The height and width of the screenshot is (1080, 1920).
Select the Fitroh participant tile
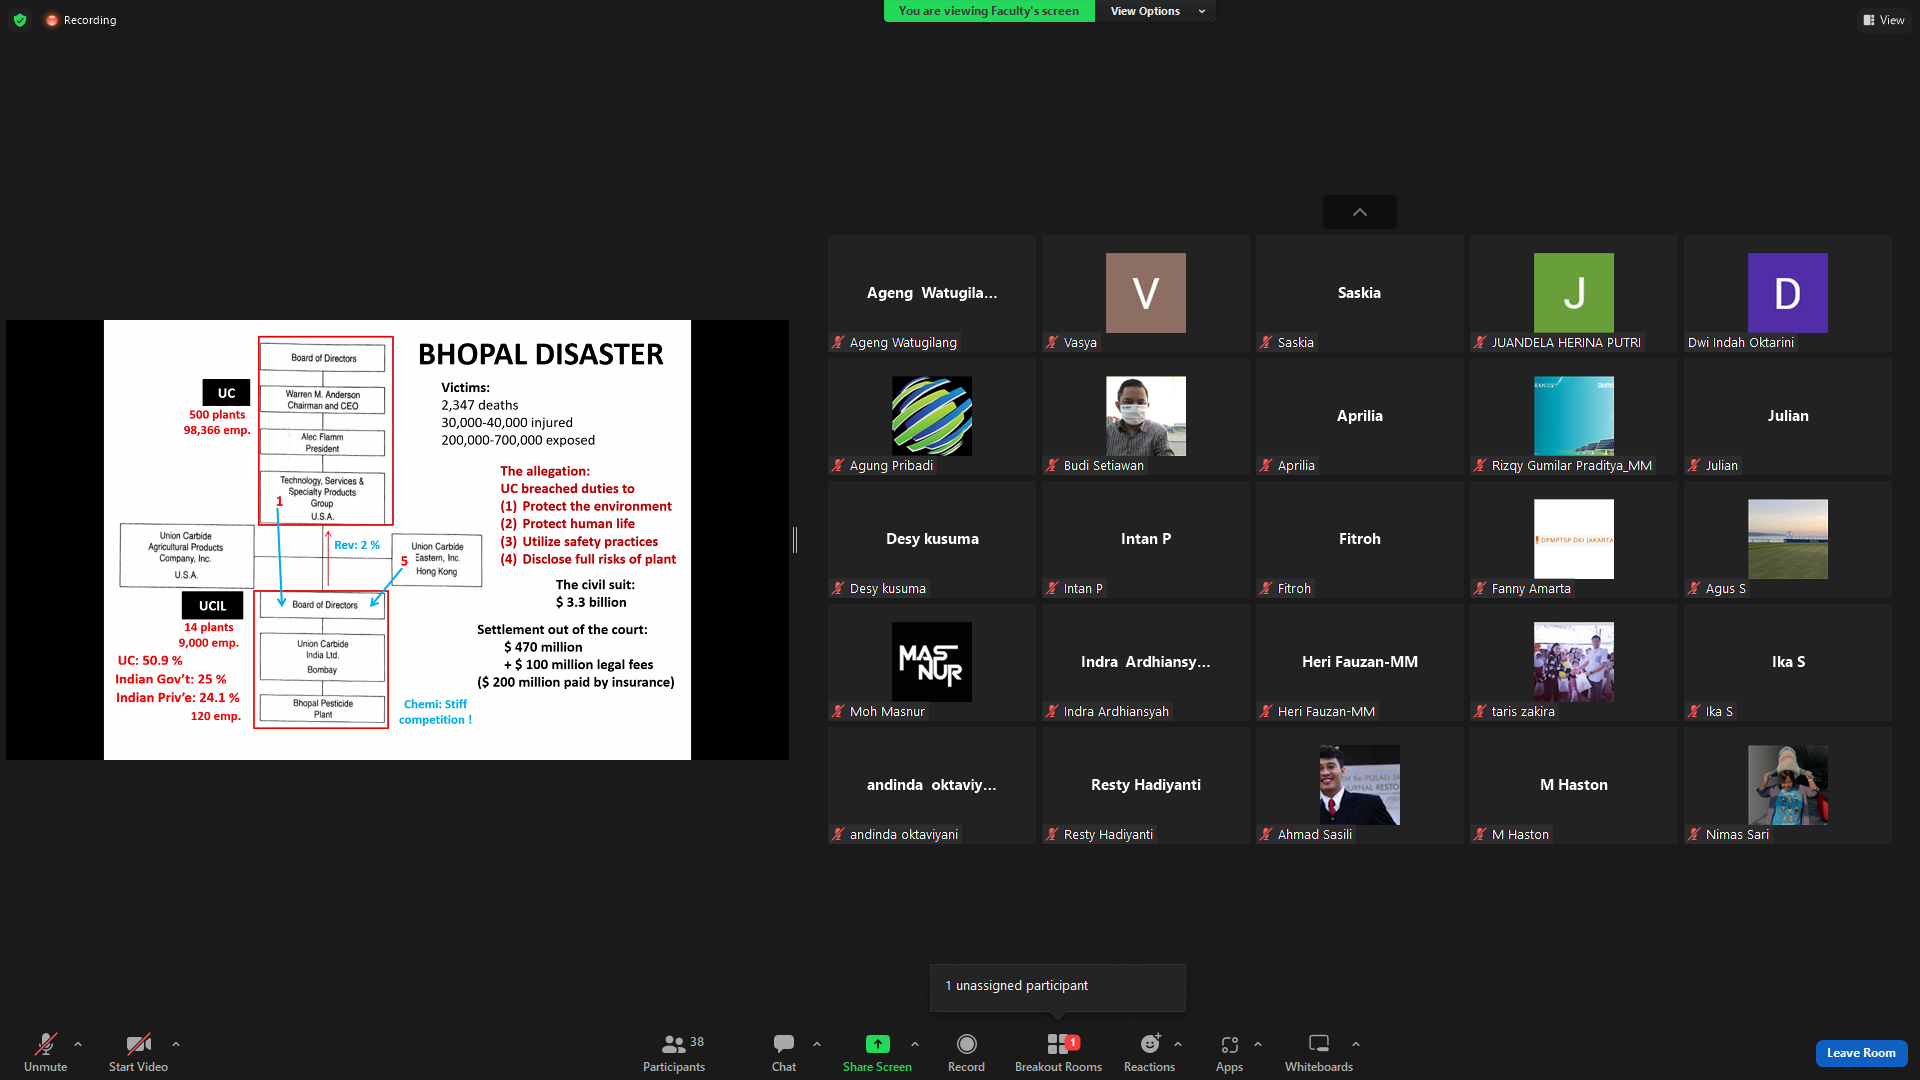(x=1360, y=539)
